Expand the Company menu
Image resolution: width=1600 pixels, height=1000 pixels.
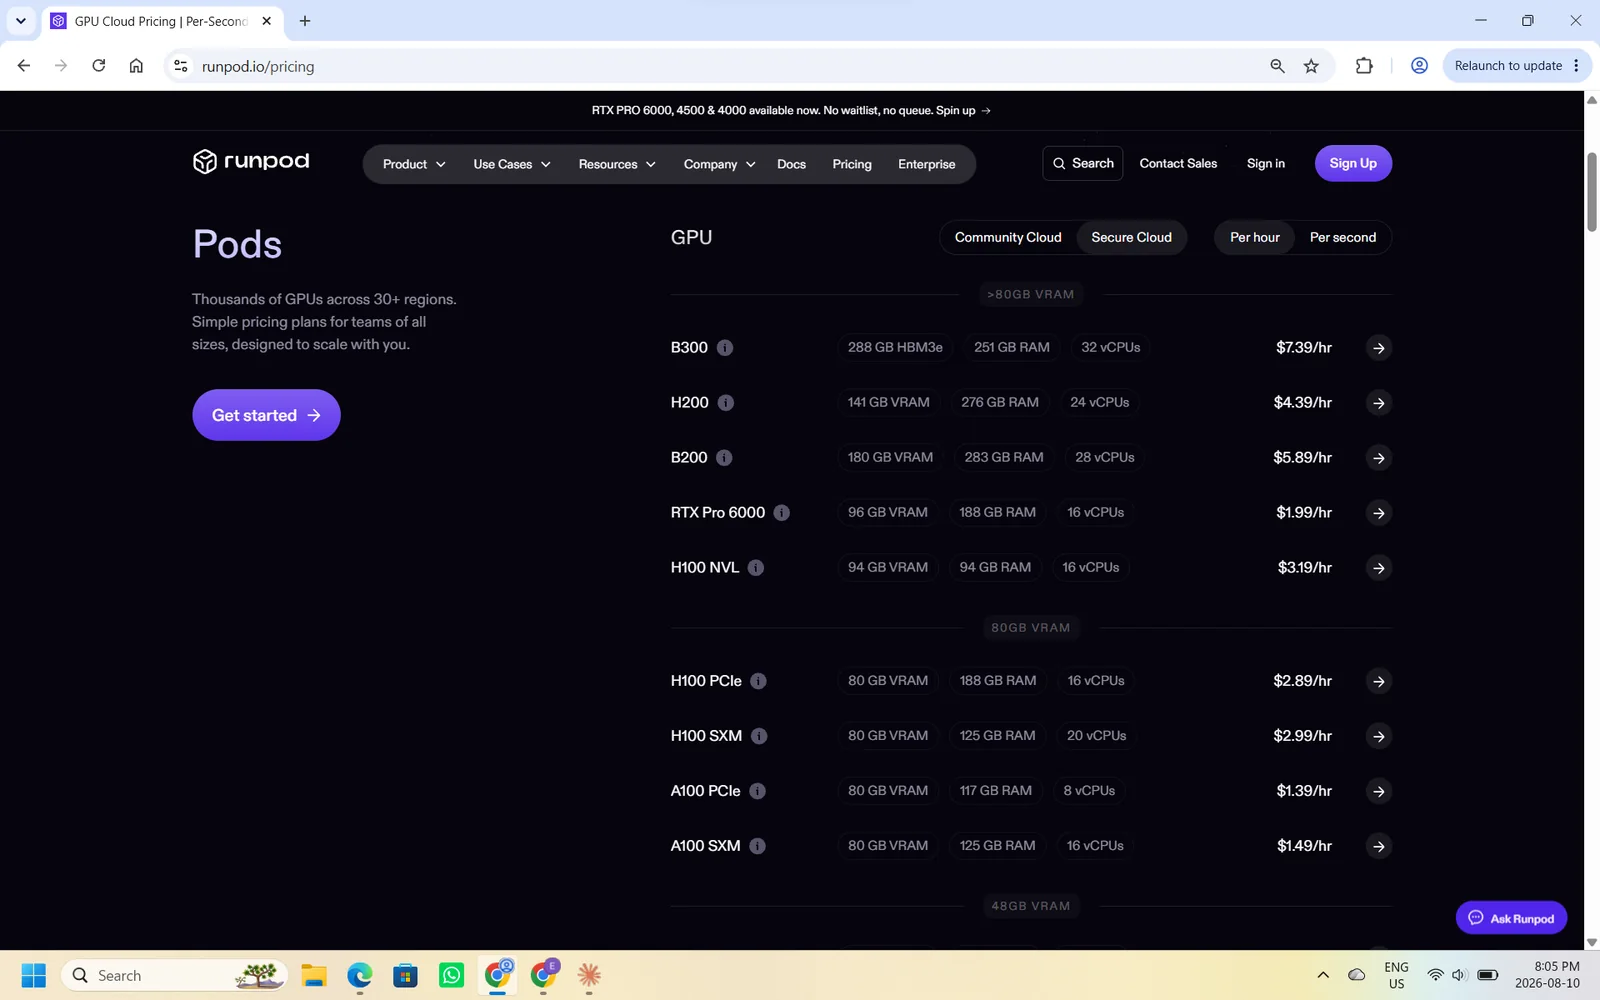click(x=719, y=164)
